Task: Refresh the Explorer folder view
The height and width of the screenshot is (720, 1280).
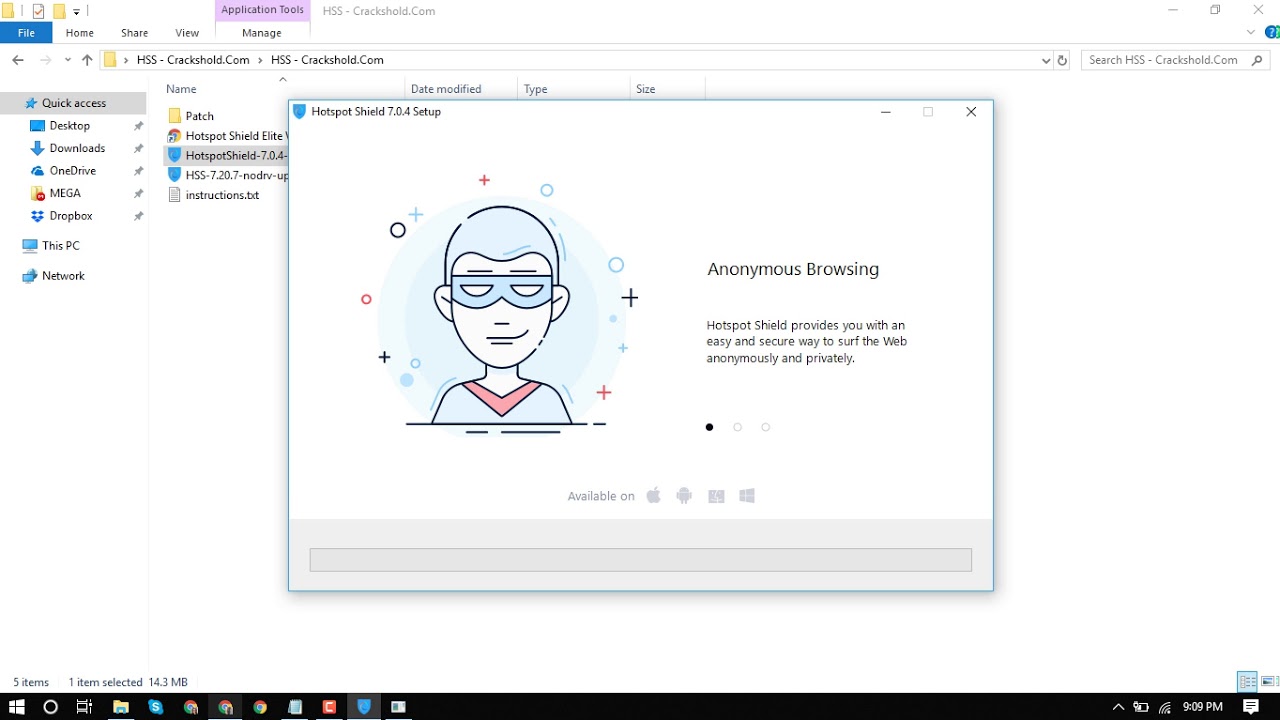Action: (1062, 60)
